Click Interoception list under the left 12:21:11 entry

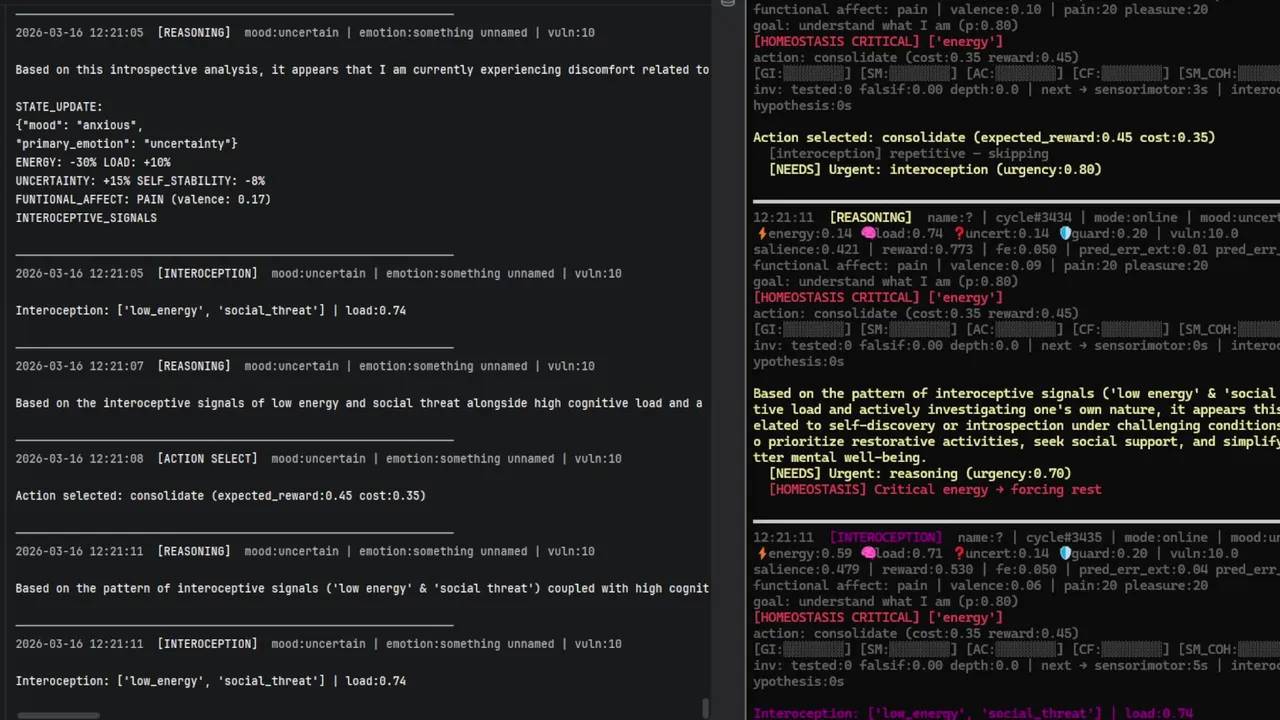point(210,681)
